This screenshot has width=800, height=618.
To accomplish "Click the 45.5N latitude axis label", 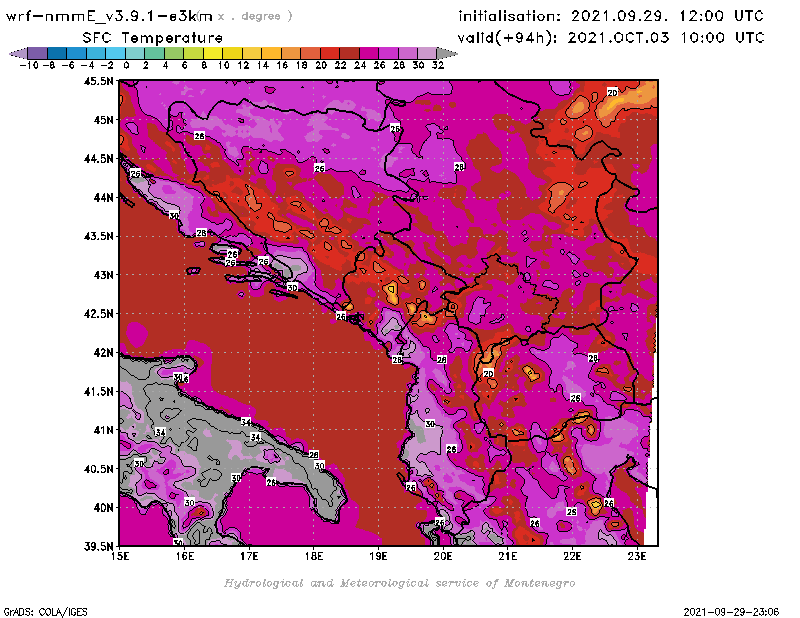I will tap(98, 81).
